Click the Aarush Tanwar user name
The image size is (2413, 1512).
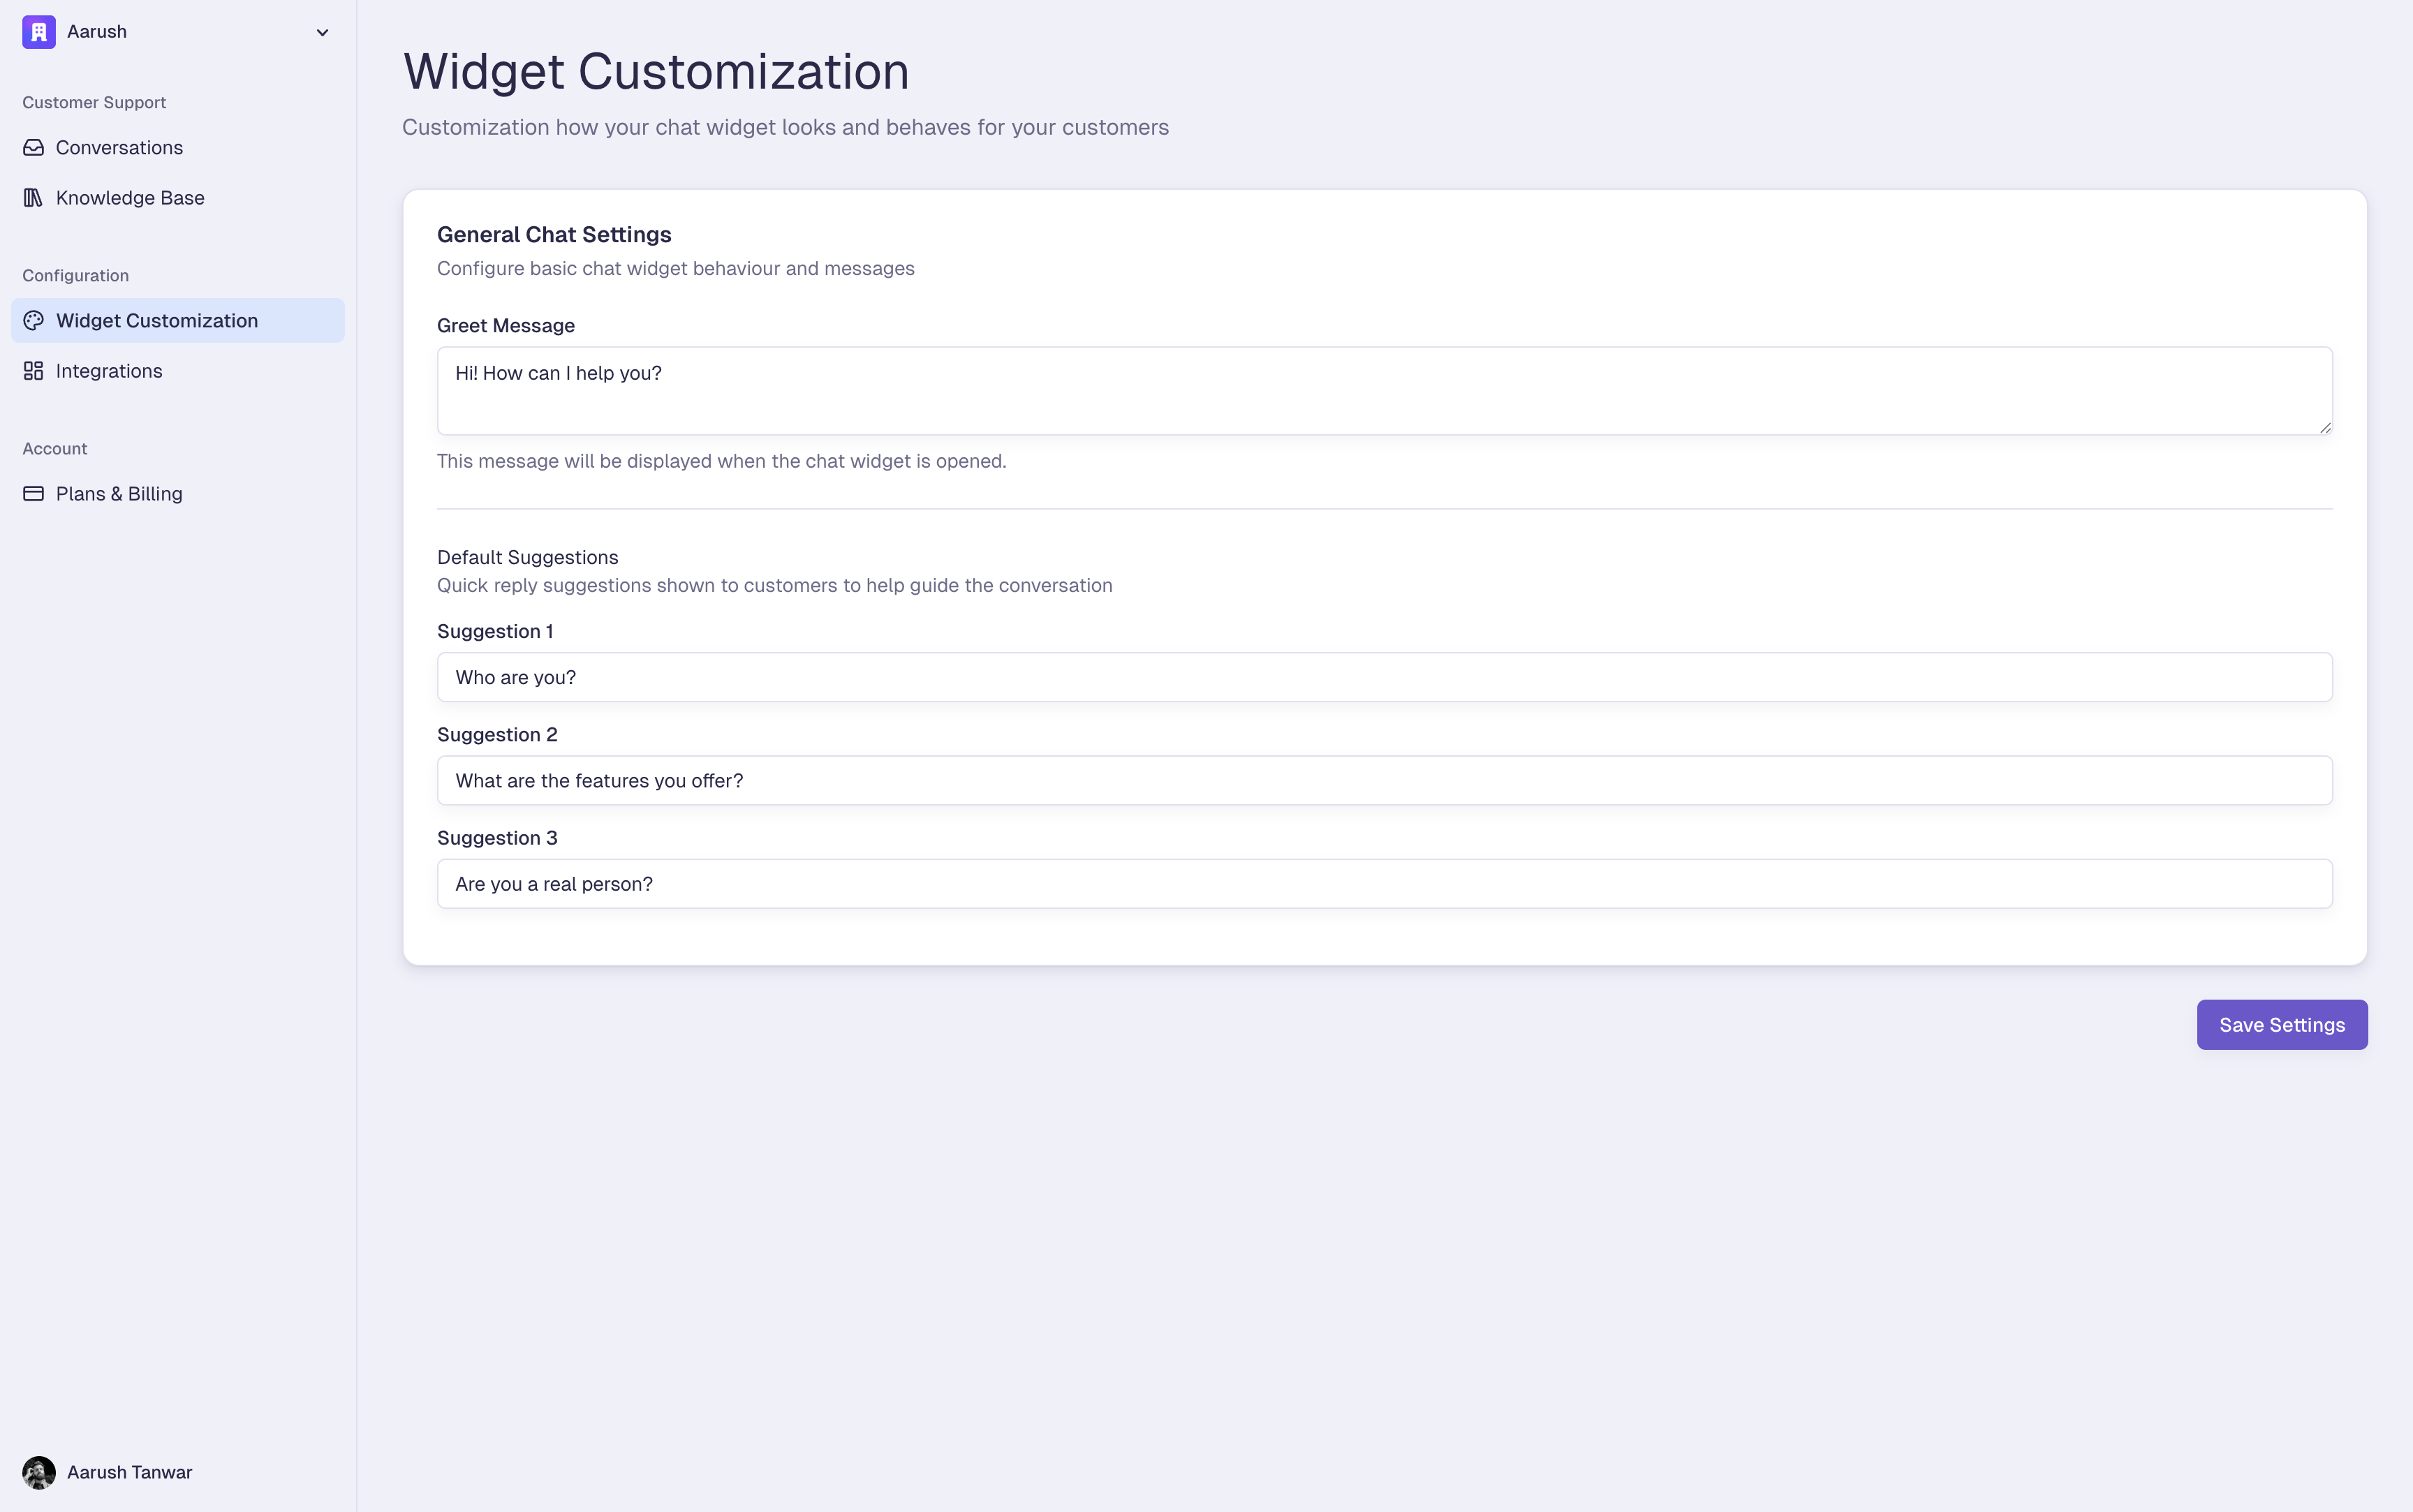click(x=130, y=1472)
